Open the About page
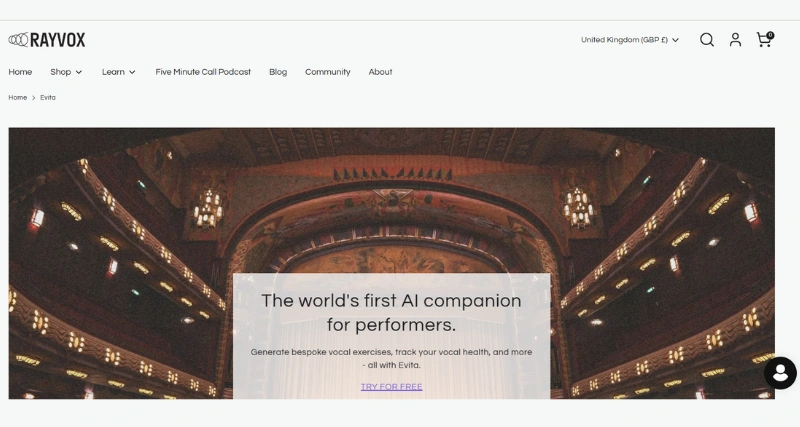 tap(380, 72)
